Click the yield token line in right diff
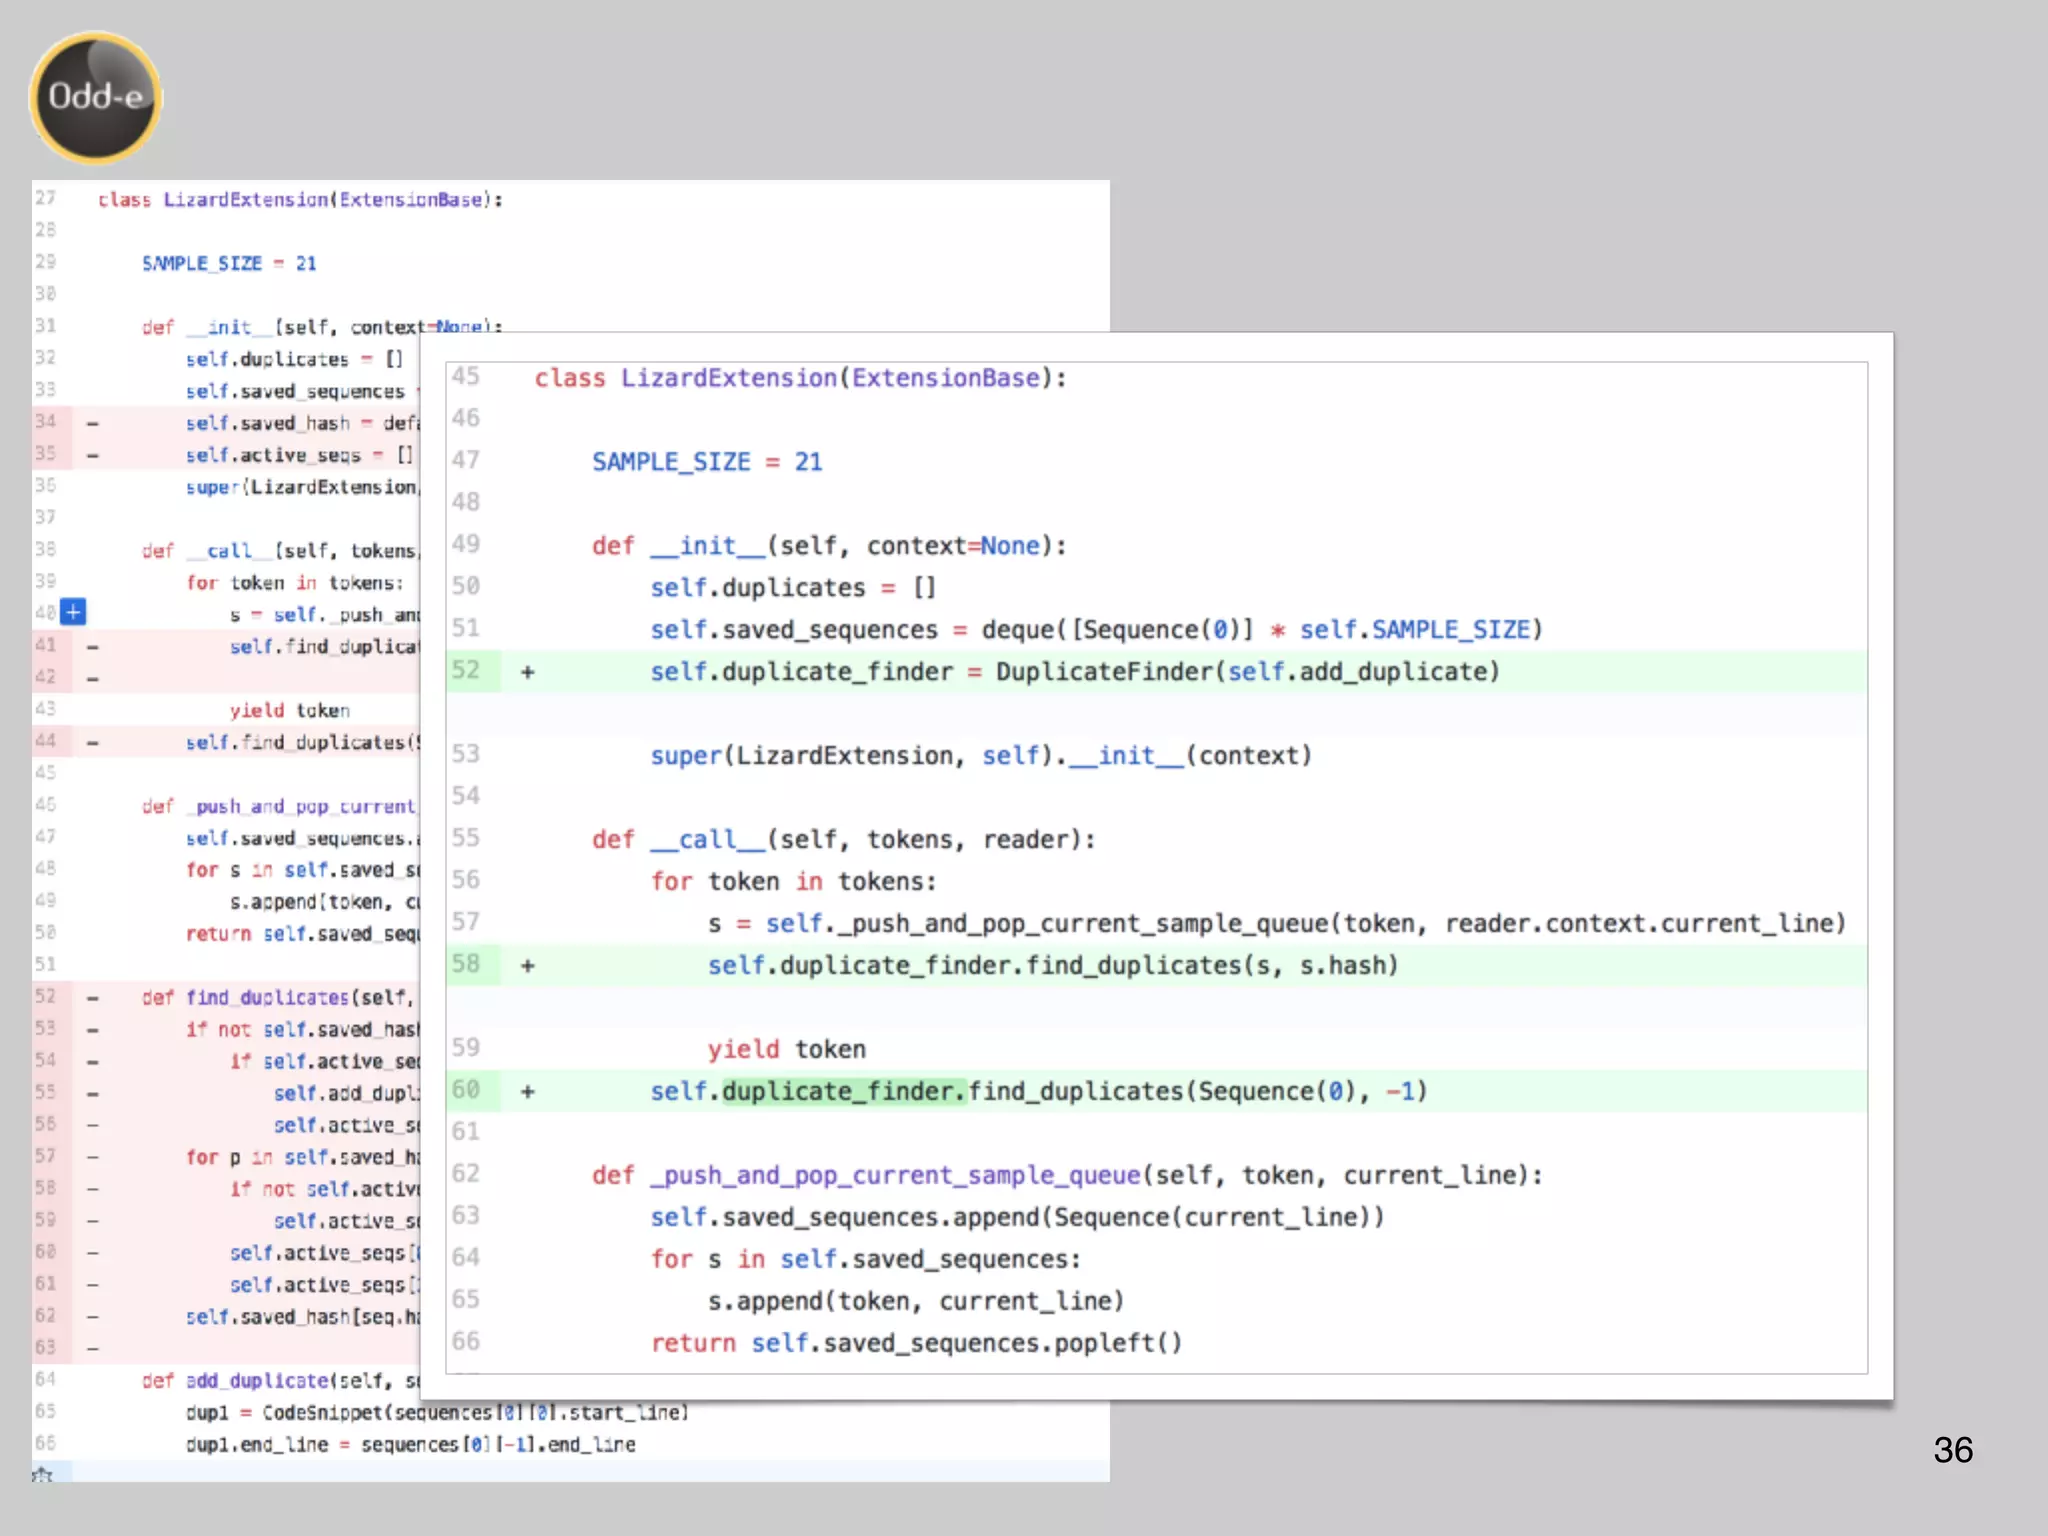2048x1536 pixels. pos(786,1049)
